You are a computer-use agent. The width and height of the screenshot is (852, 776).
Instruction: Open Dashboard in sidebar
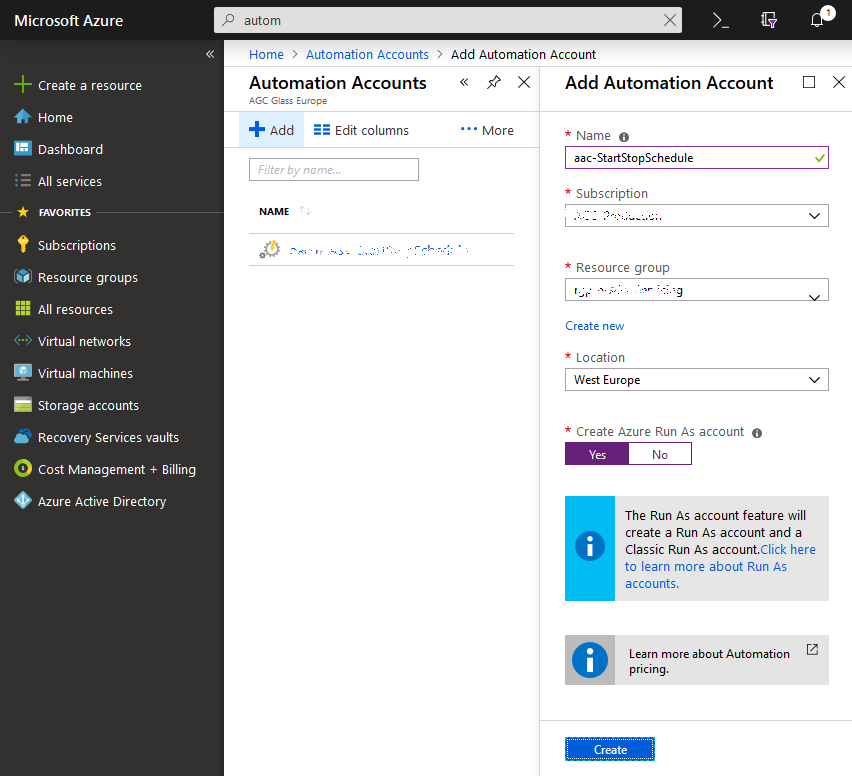[x=70, y=149]
